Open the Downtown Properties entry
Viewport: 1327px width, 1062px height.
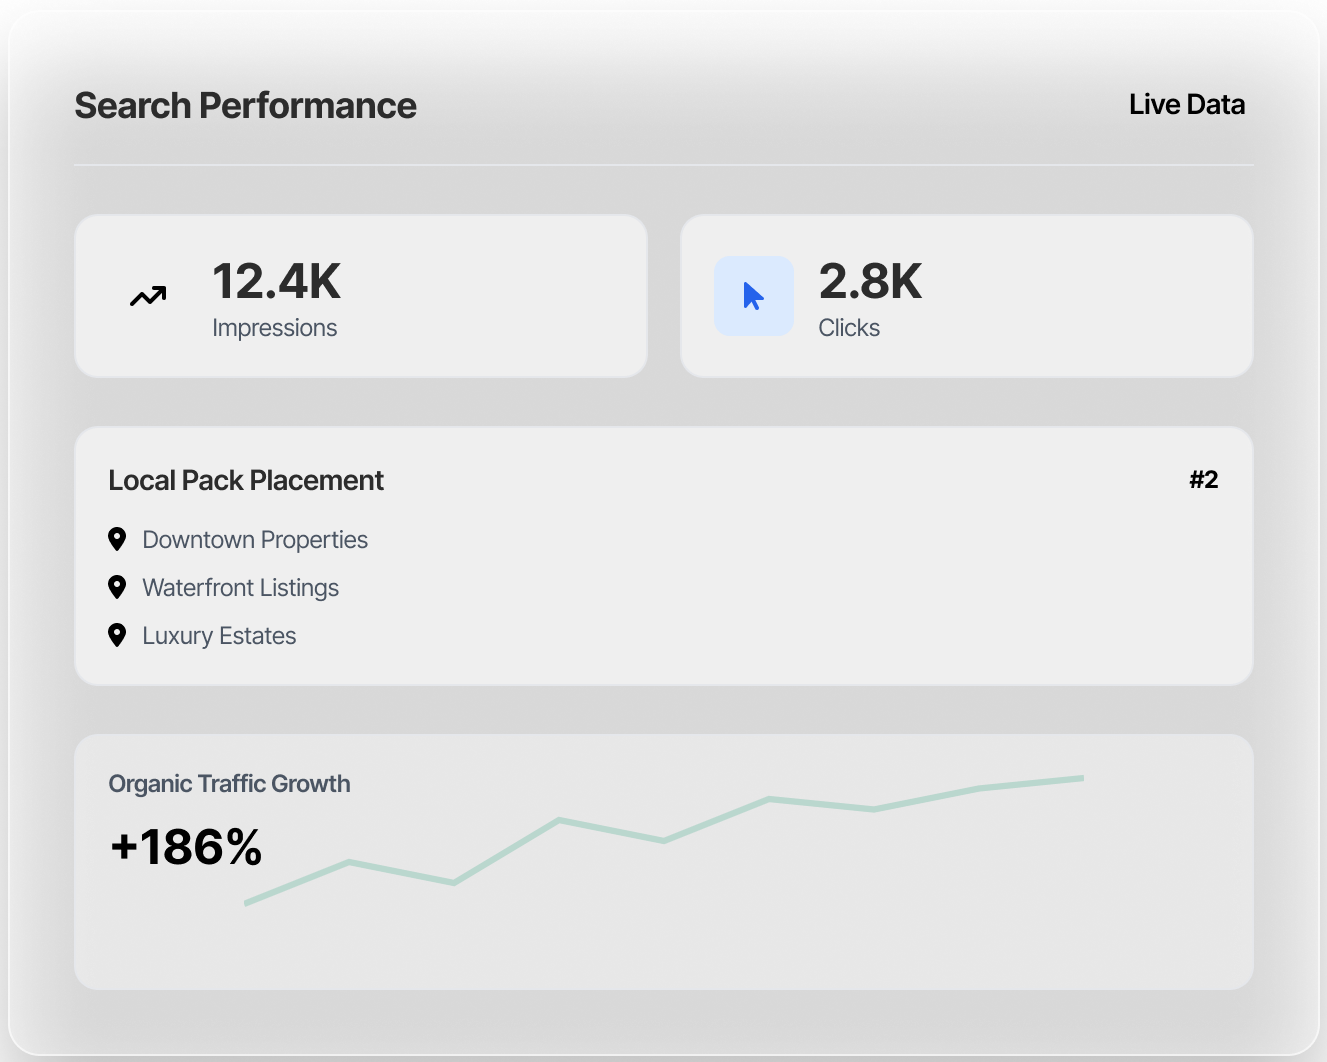coord(255,540)
